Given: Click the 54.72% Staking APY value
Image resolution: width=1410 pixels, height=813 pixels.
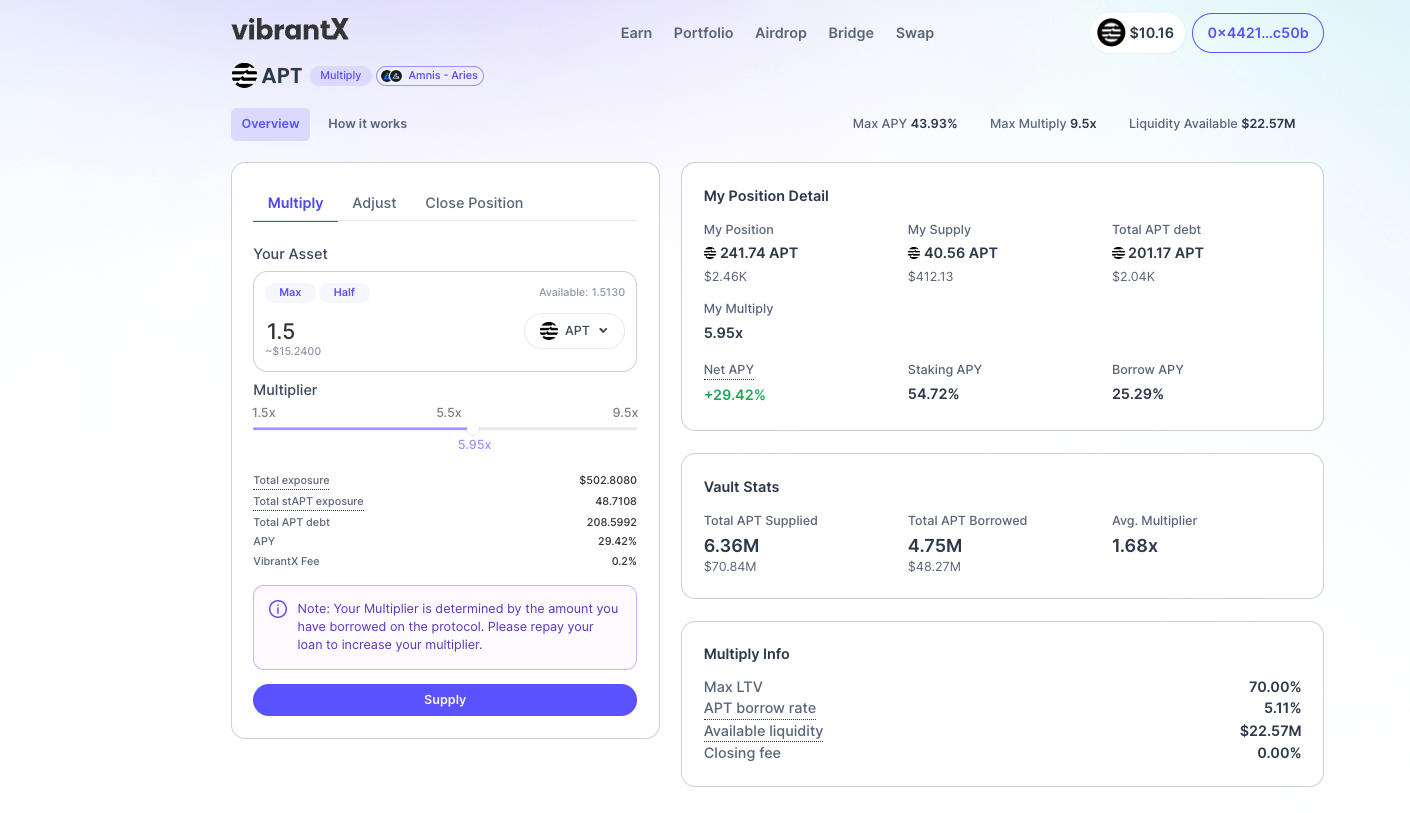Looking at the screenshot, I should [933, 395].
